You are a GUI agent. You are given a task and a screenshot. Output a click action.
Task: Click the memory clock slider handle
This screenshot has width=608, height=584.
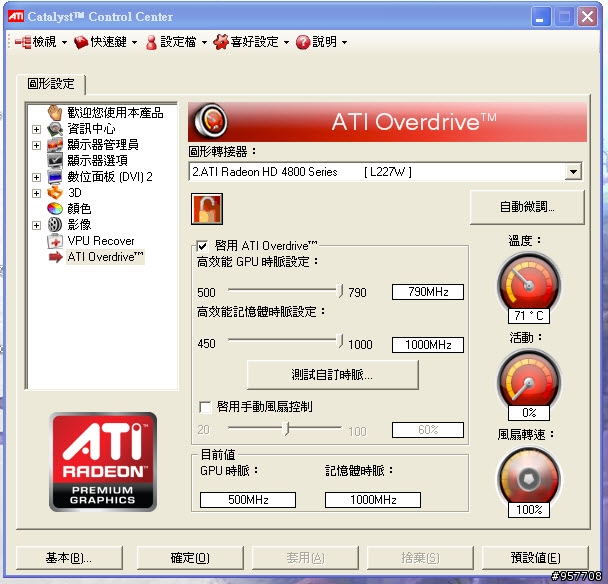coord(340,341)
